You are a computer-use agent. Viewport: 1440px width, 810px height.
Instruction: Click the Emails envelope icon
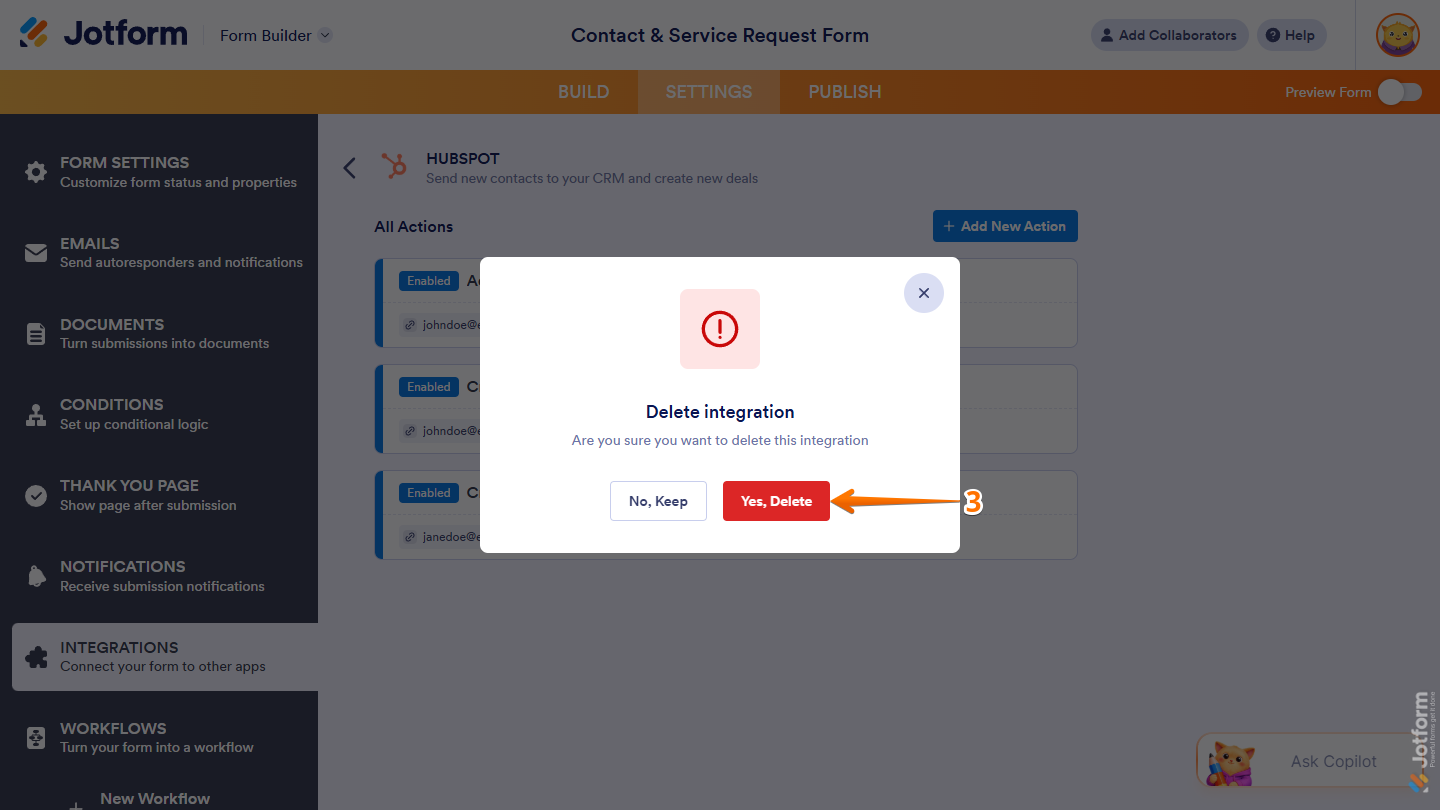point(36,253)
